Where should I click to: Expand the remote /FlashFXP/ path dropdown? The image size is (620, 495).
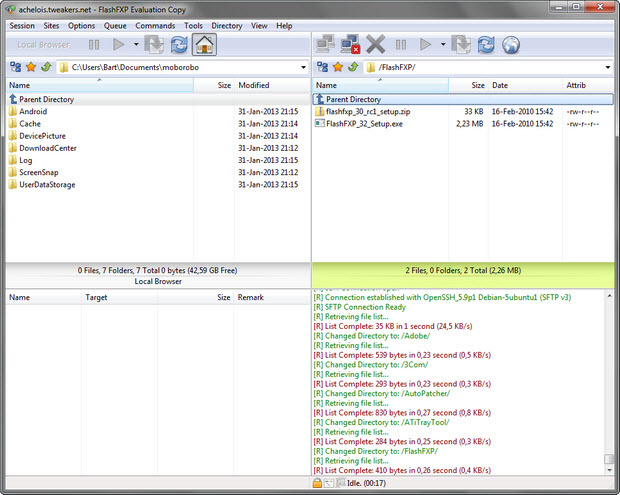point(608,67)
